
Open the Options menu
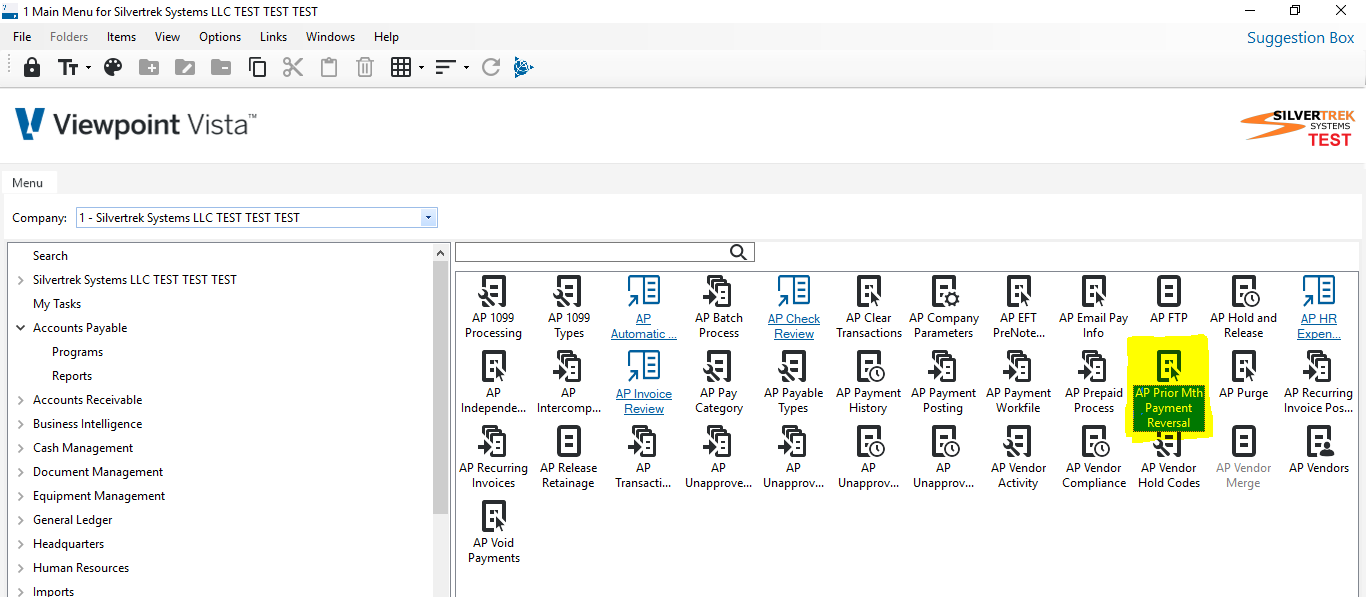(x=220, y=37)
